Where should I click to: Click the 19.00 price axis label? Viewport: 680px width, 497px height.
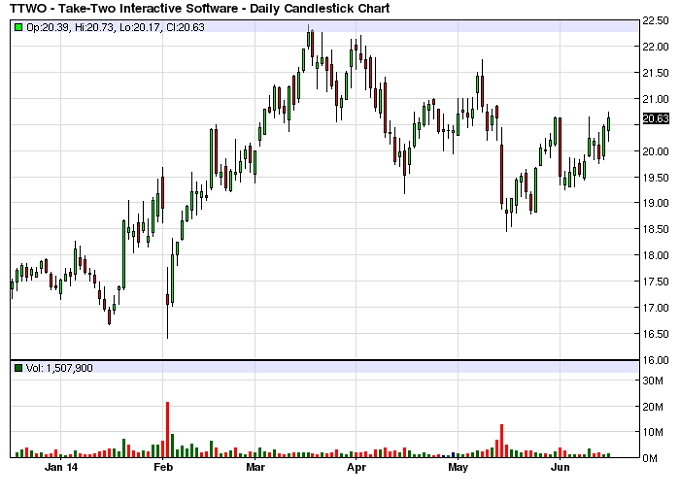[x=655, y=203]
